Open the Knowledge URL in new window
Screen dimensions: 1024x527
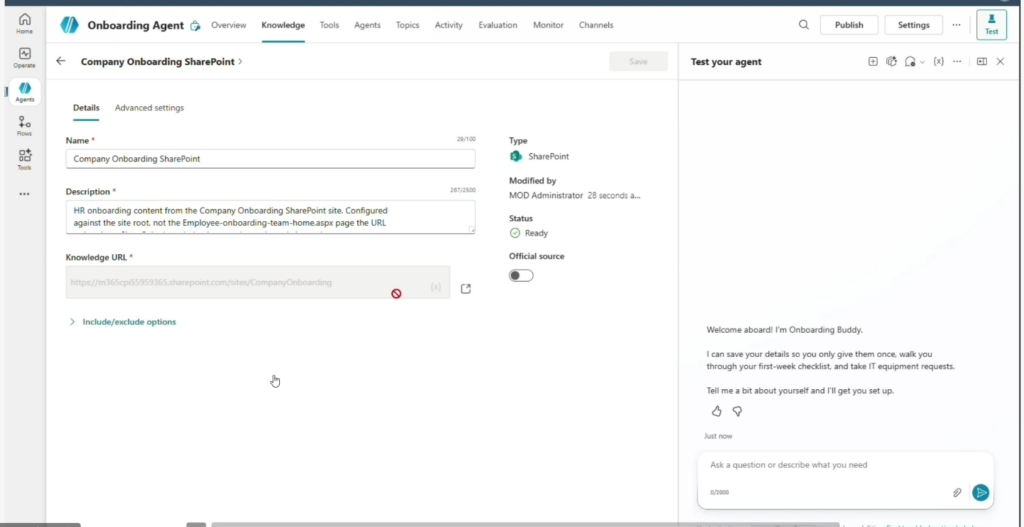[466, 289]
